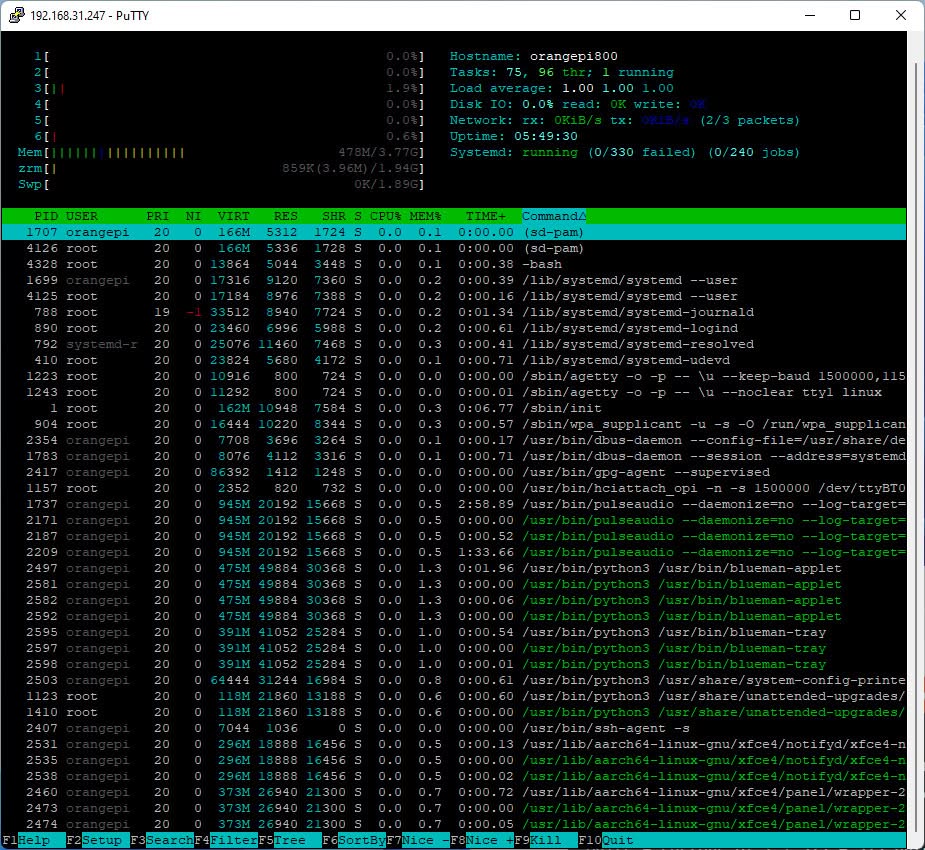The width and height of the screenshot is (925, 850).
Task: Select process 1783 dbus-daemon --session row
Action: coord(454,456)
